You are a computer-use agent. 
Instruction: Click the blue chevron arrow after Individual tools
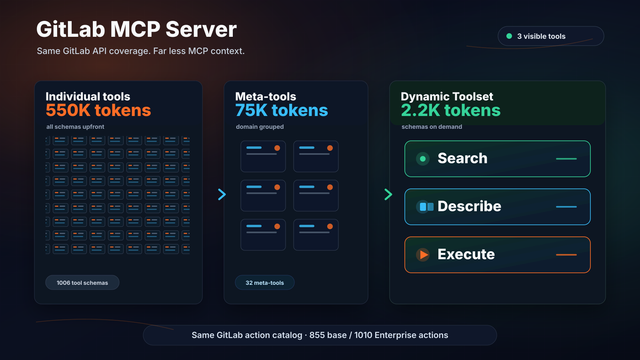tap(222, 194)
